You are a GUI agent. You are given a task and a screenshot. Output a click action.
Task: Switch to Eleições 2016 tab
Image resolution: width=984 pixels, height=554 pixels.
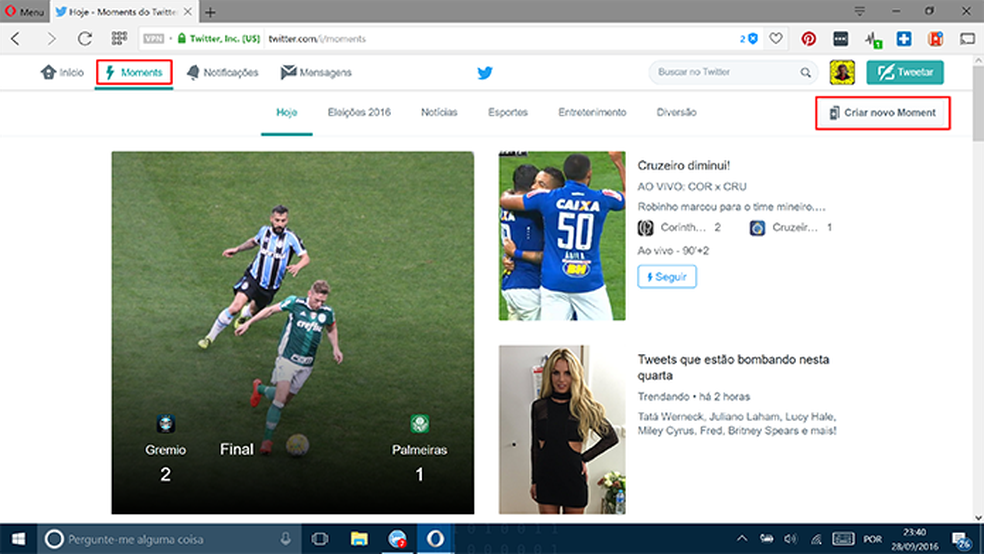(x=359, y=113)
